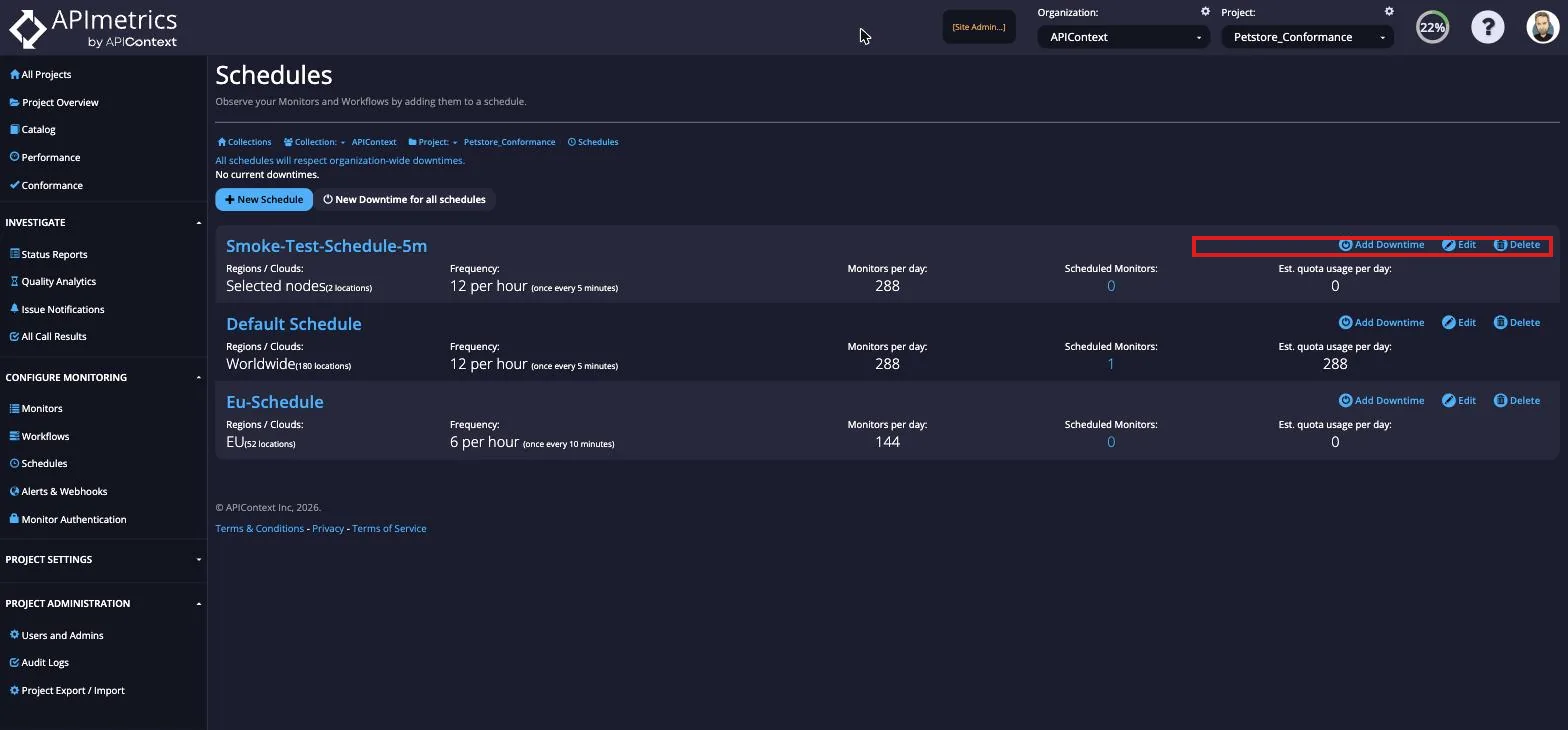Screen dimensions: 1568x730
Task: Open the Project breadcrumb dropdown
Action: (432, 142)
